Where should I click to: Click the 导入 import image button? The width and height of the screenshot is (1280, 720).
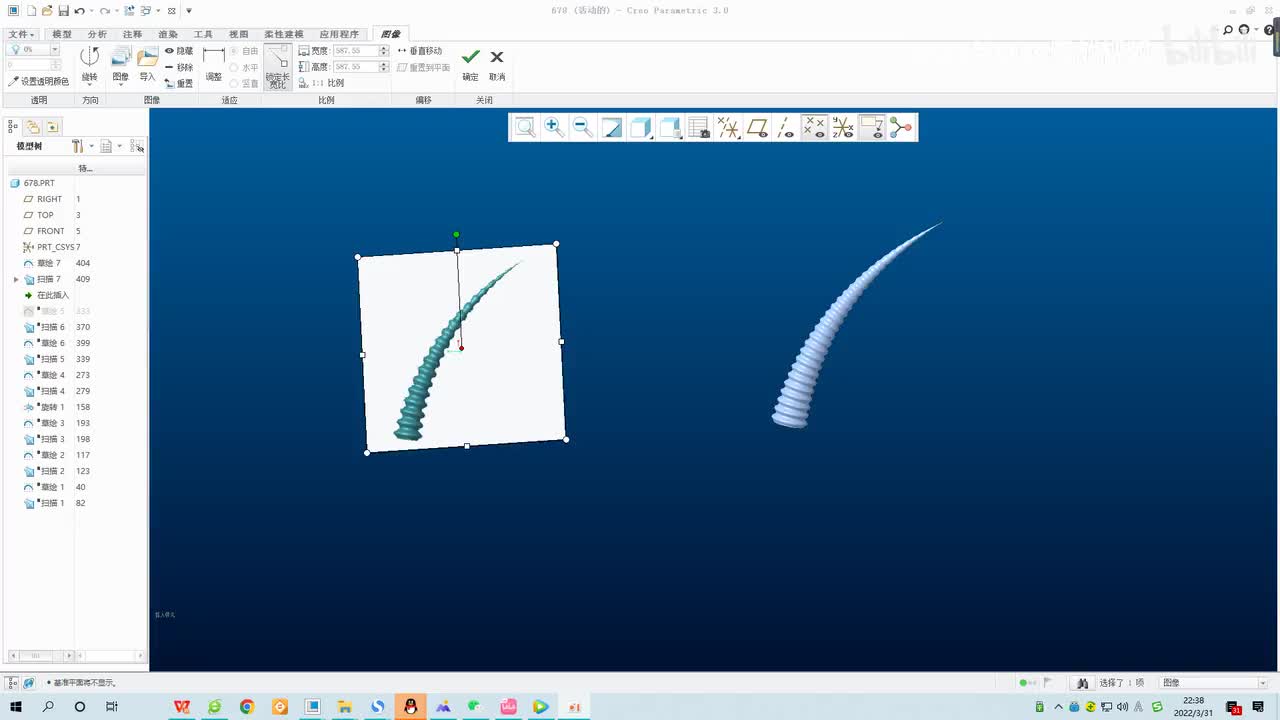[147, 64]
